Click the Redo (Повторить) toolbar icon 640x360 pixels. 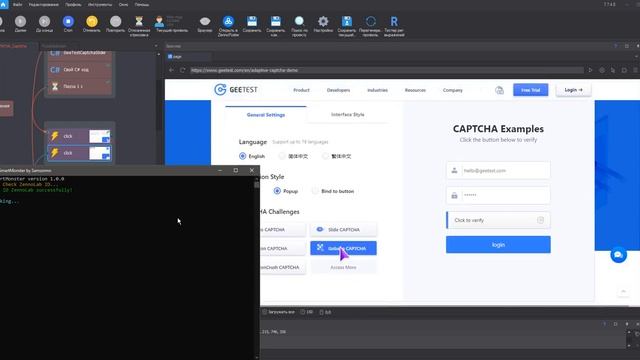tap(116, 21)
